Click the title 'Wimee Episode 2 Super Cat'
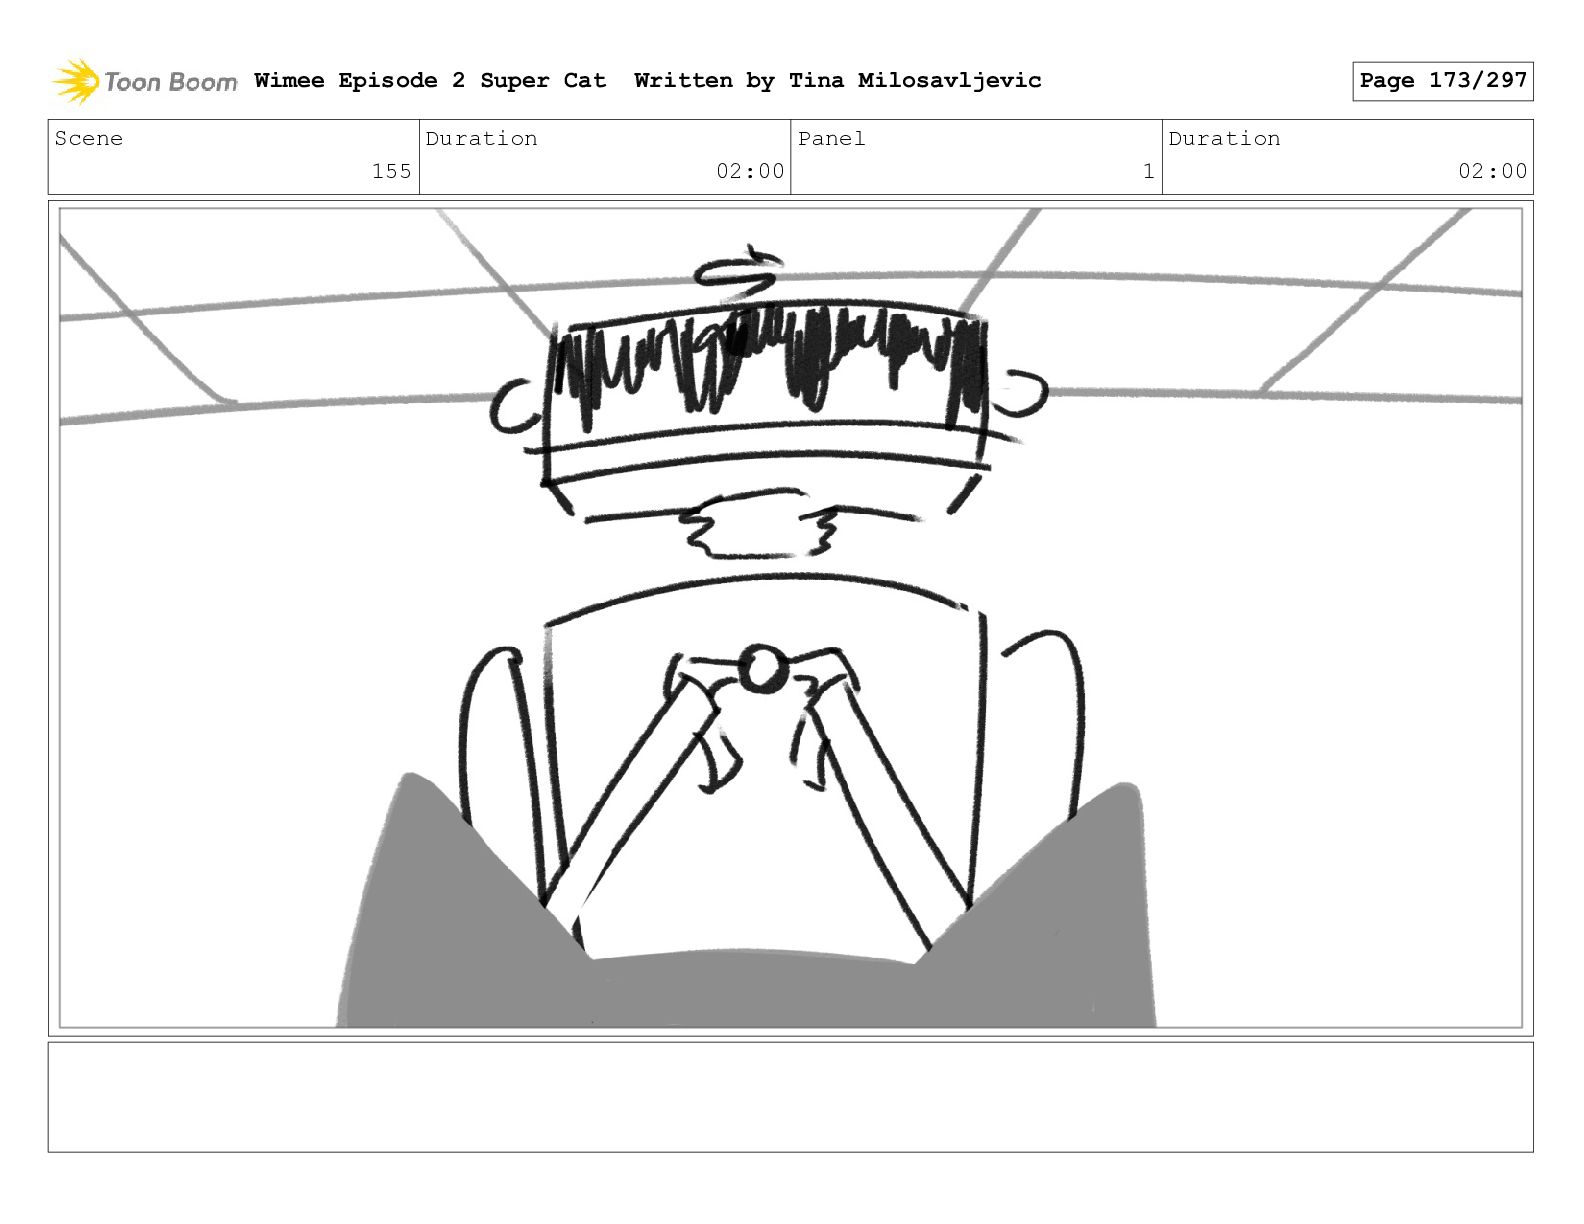Image resolution: width=1584 pixels, height=1224 pixels. point(430,81)
